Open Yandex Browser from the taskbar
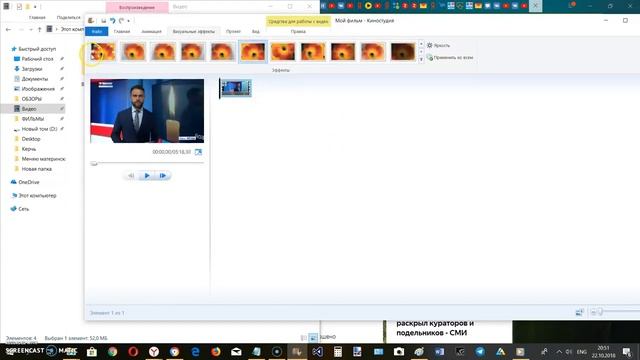Screen dimensions: 640x360 point(154,351)
